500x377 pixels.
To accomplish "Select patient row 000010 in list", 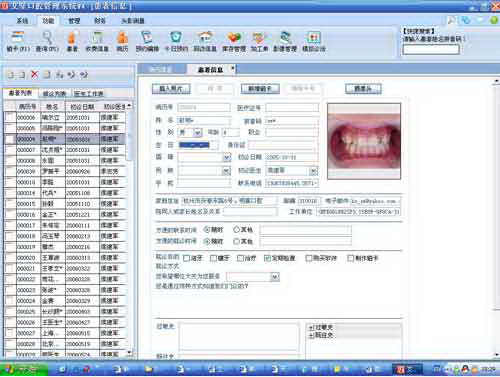I will coord(66,182).
